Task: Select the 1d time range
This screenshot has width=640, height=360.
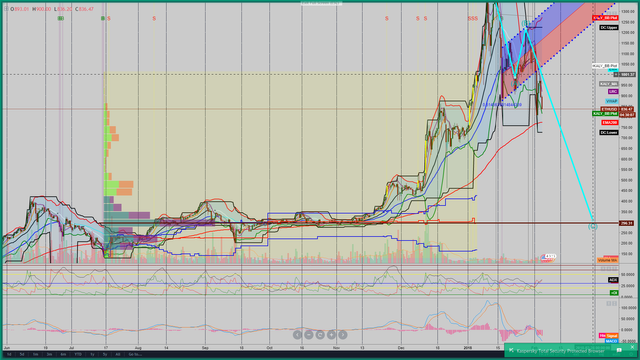Action: tap(9, 354)
